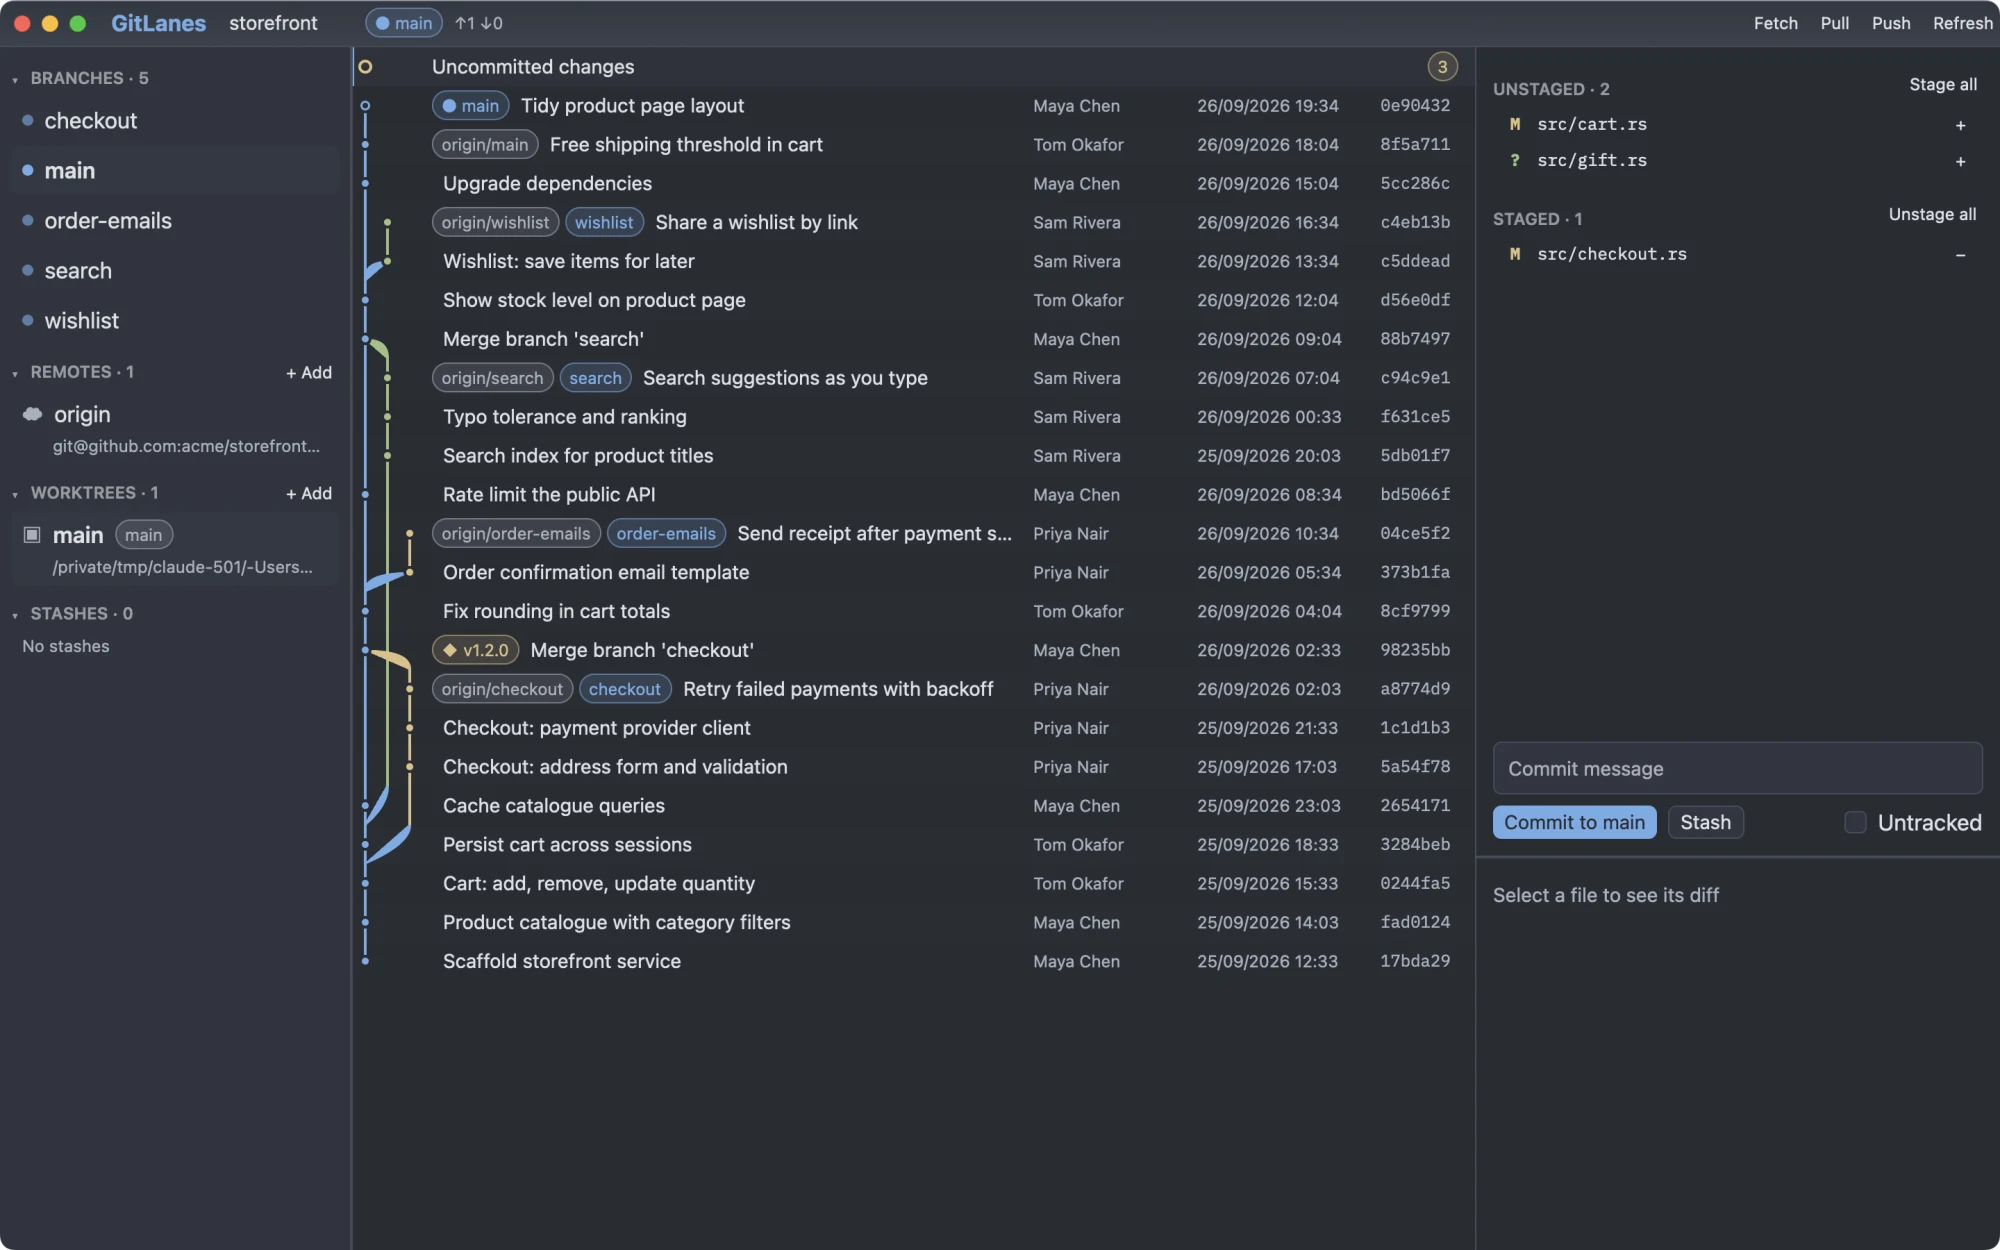This screenshot has height=1250, width=2000.
Task: Click the ? status icon of src/gift.rs
Action: coord(1515,161)
